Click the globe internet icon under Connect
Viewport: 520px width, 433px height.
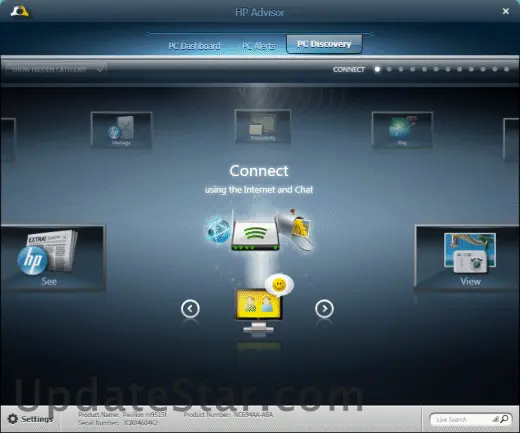pos(218,230)
